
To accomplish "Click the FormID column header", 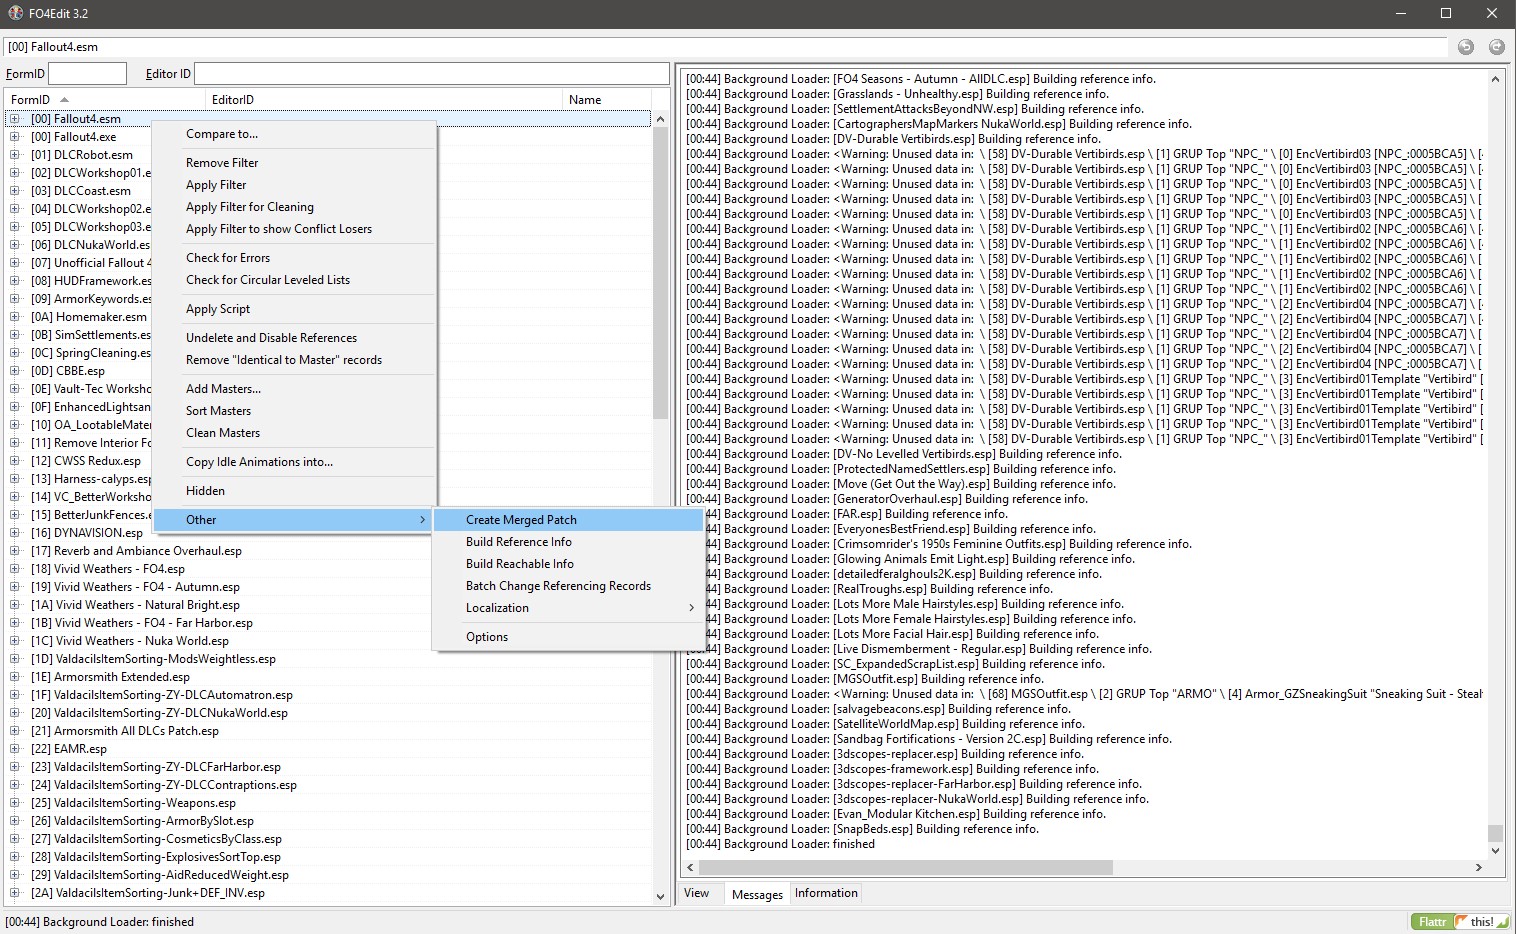I will tap(105, 100).
